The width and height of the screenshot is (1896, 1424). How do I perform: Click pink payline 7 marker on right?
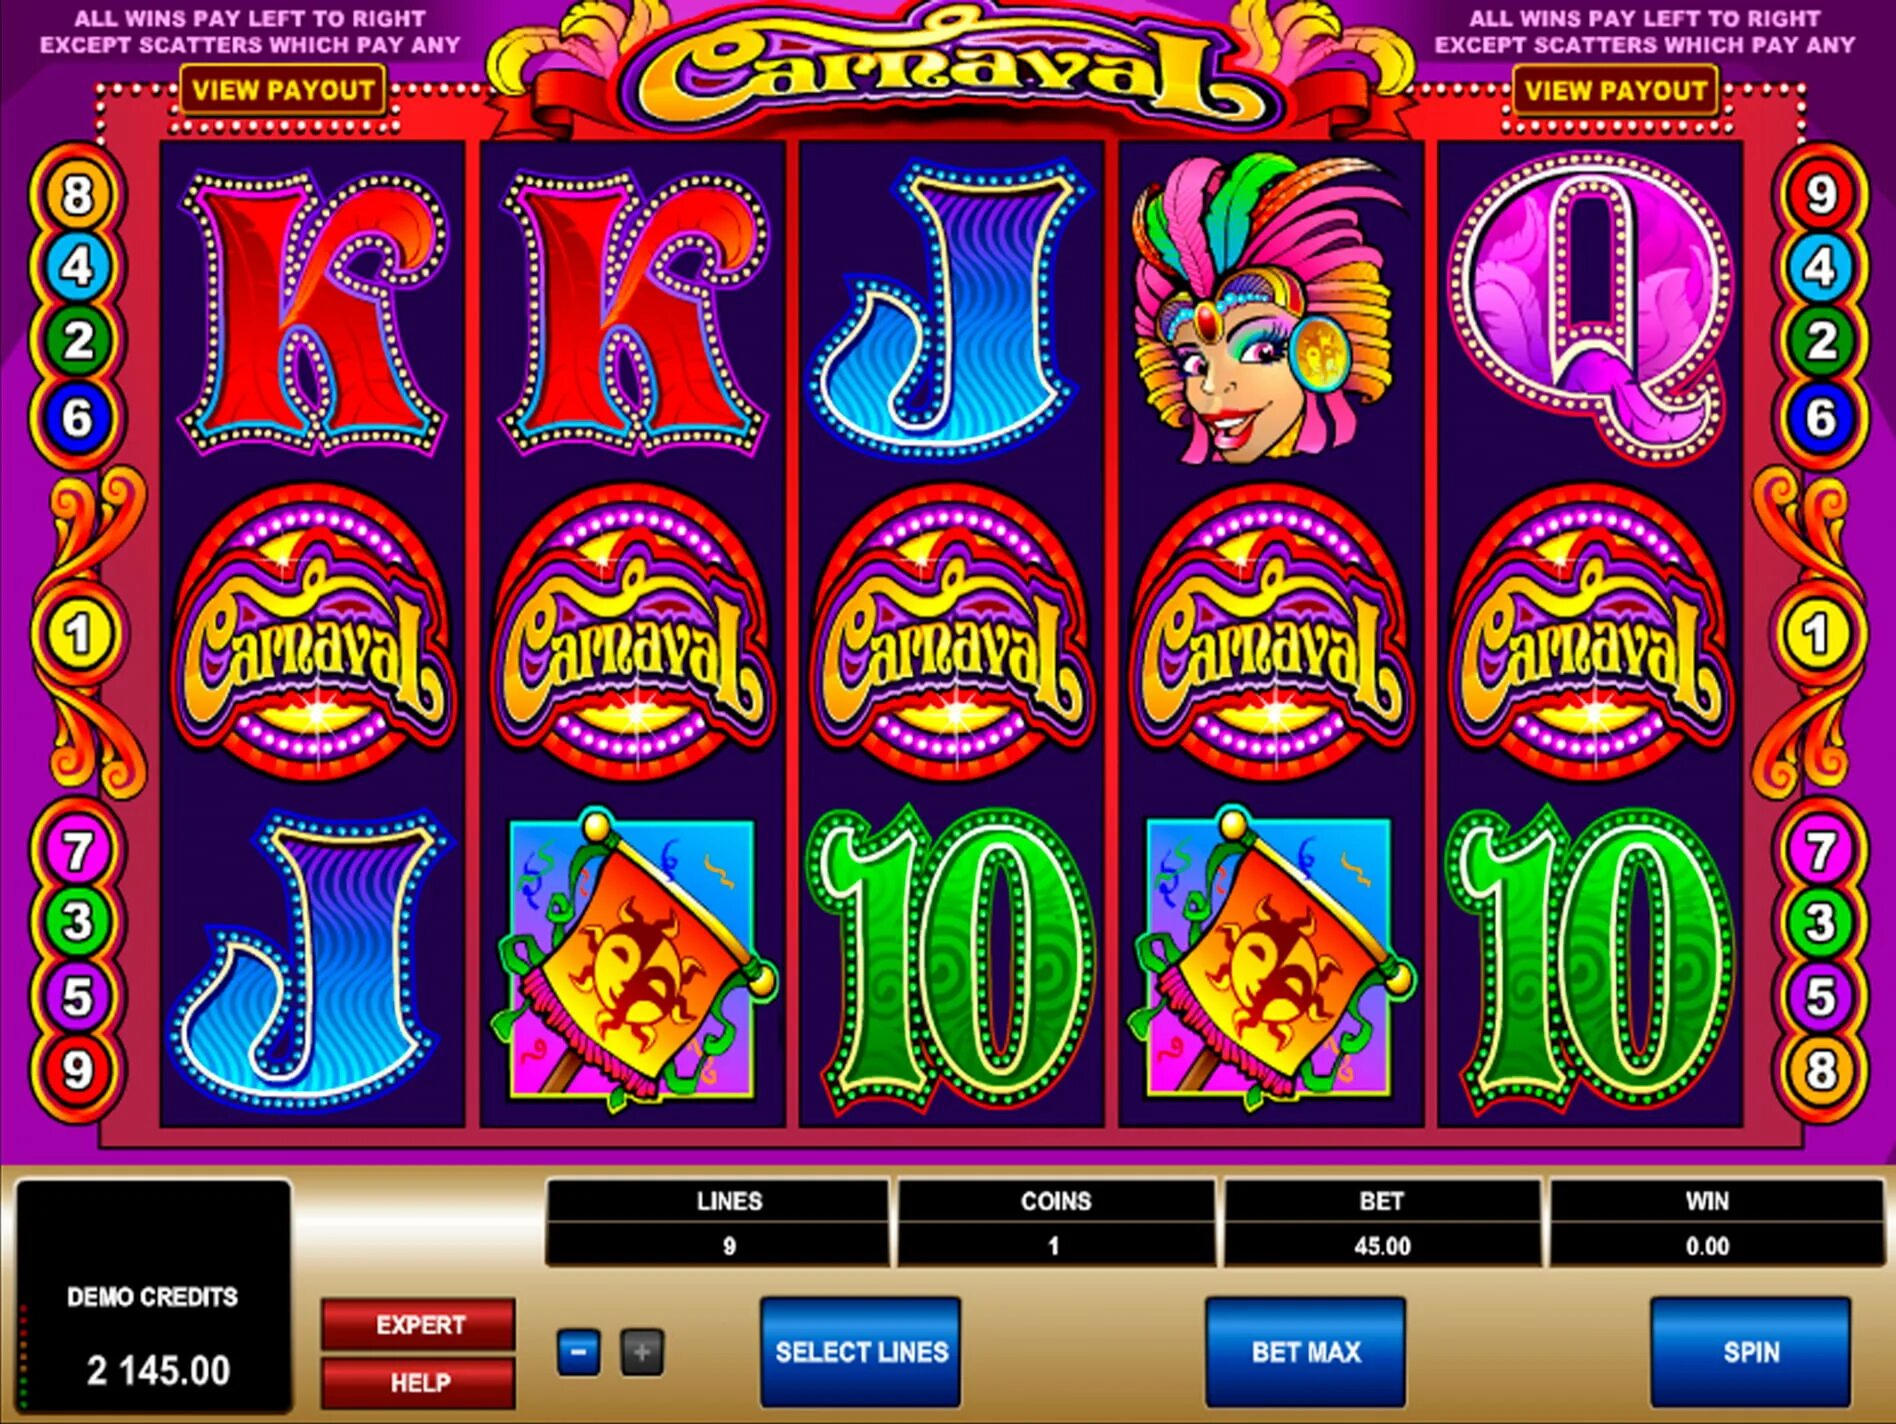coord(1820,852)
